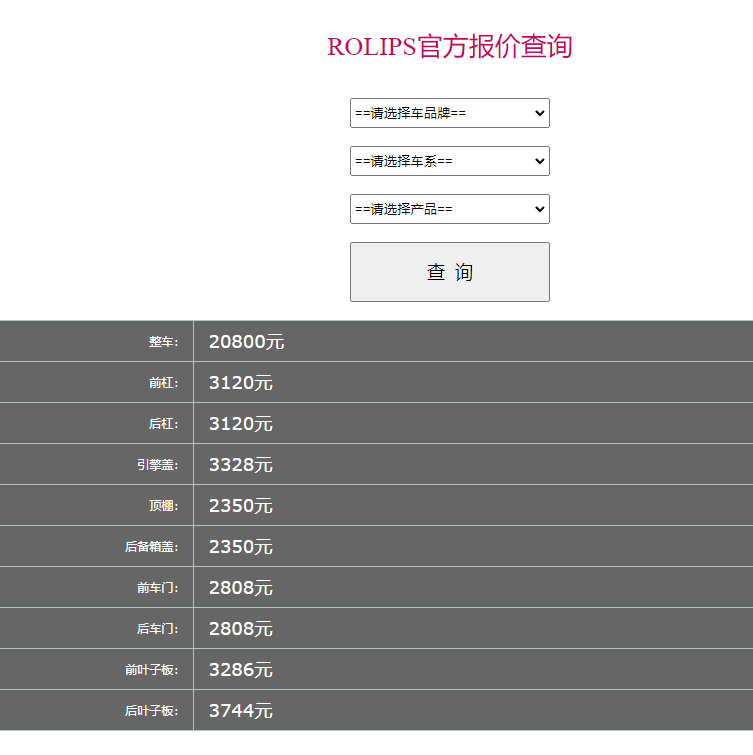The height and width of the screenshot is (755, 753).
Task: Select the 后叶子板 row label
Action: click(151, 711)
